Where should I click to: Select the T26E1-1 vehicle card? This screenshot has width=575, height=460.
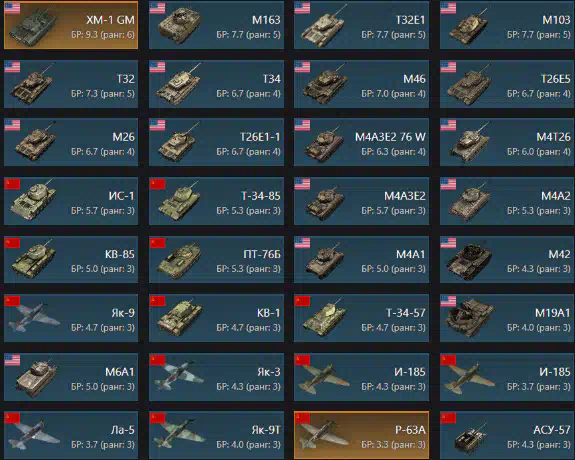pyautogui.click(x=216, y=142)
